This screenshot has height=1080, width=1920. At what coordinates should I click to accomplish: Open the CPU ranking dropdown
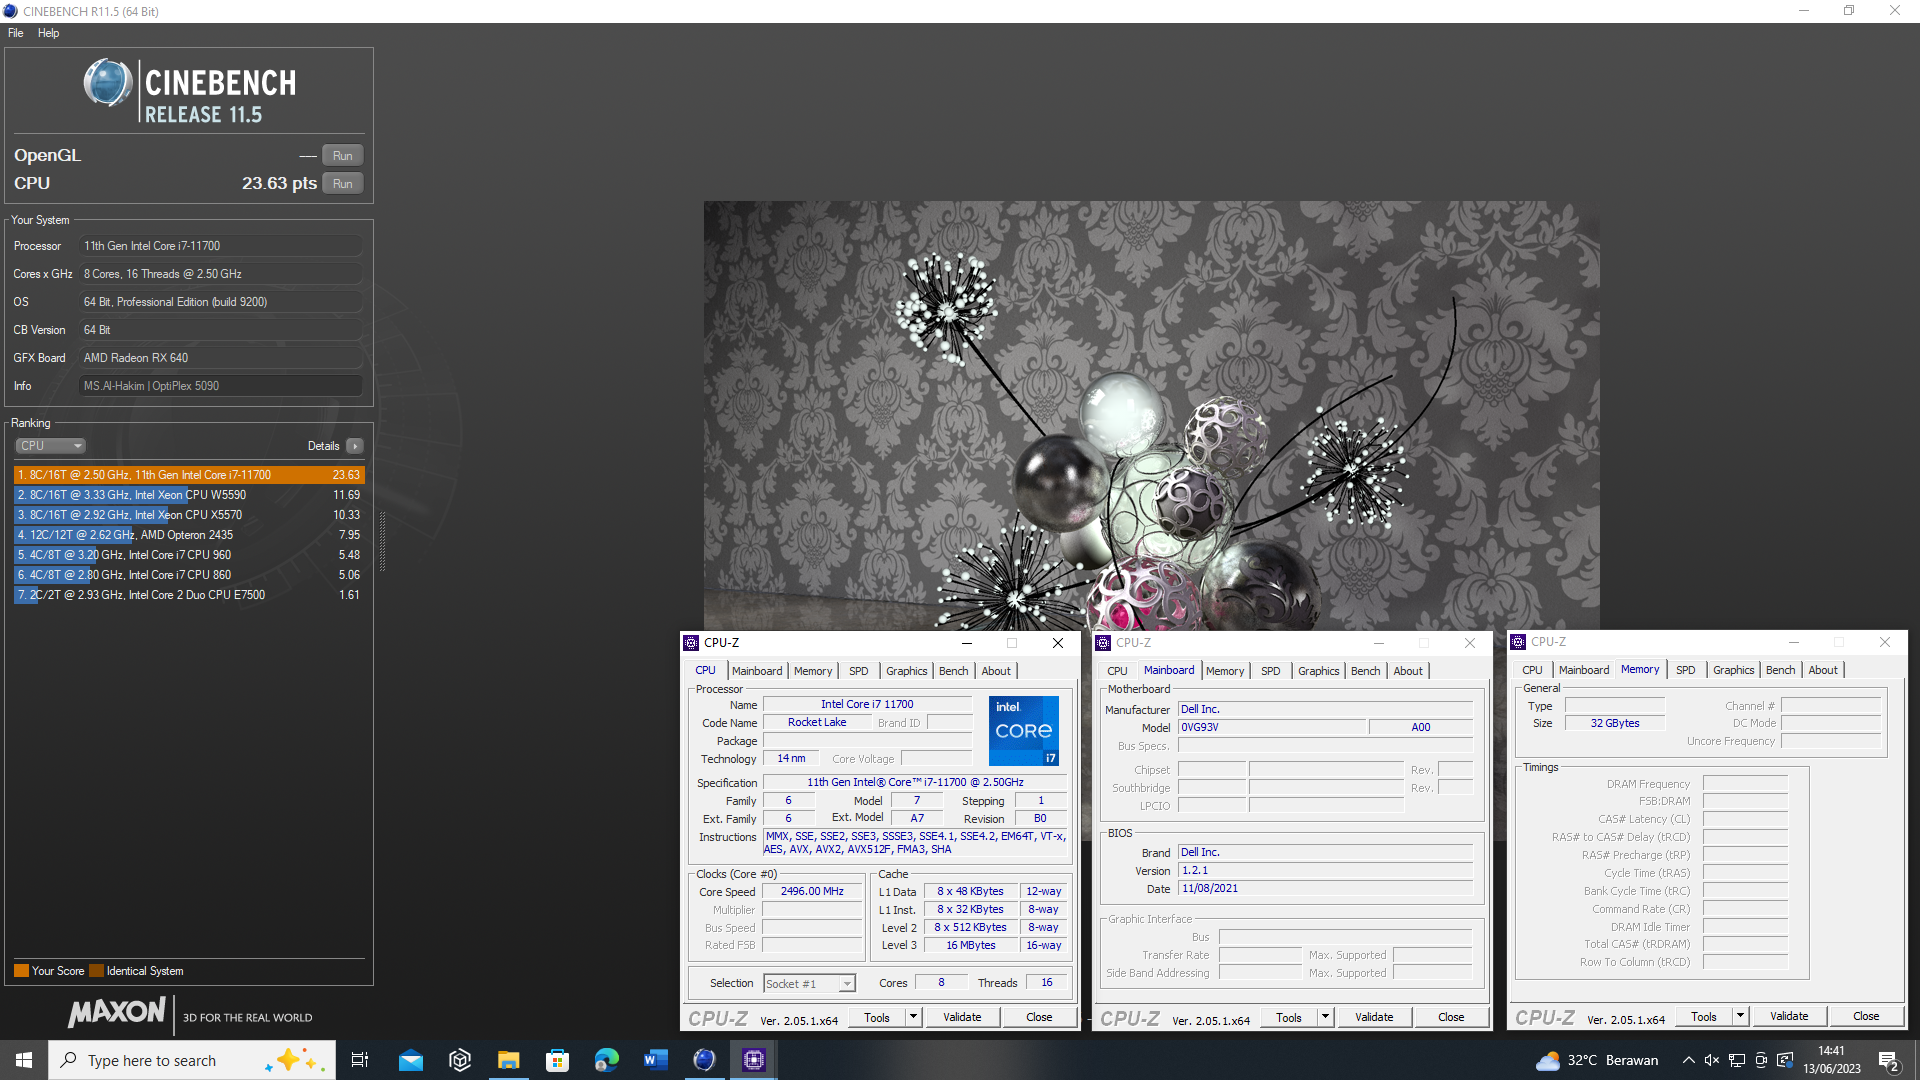50,446
